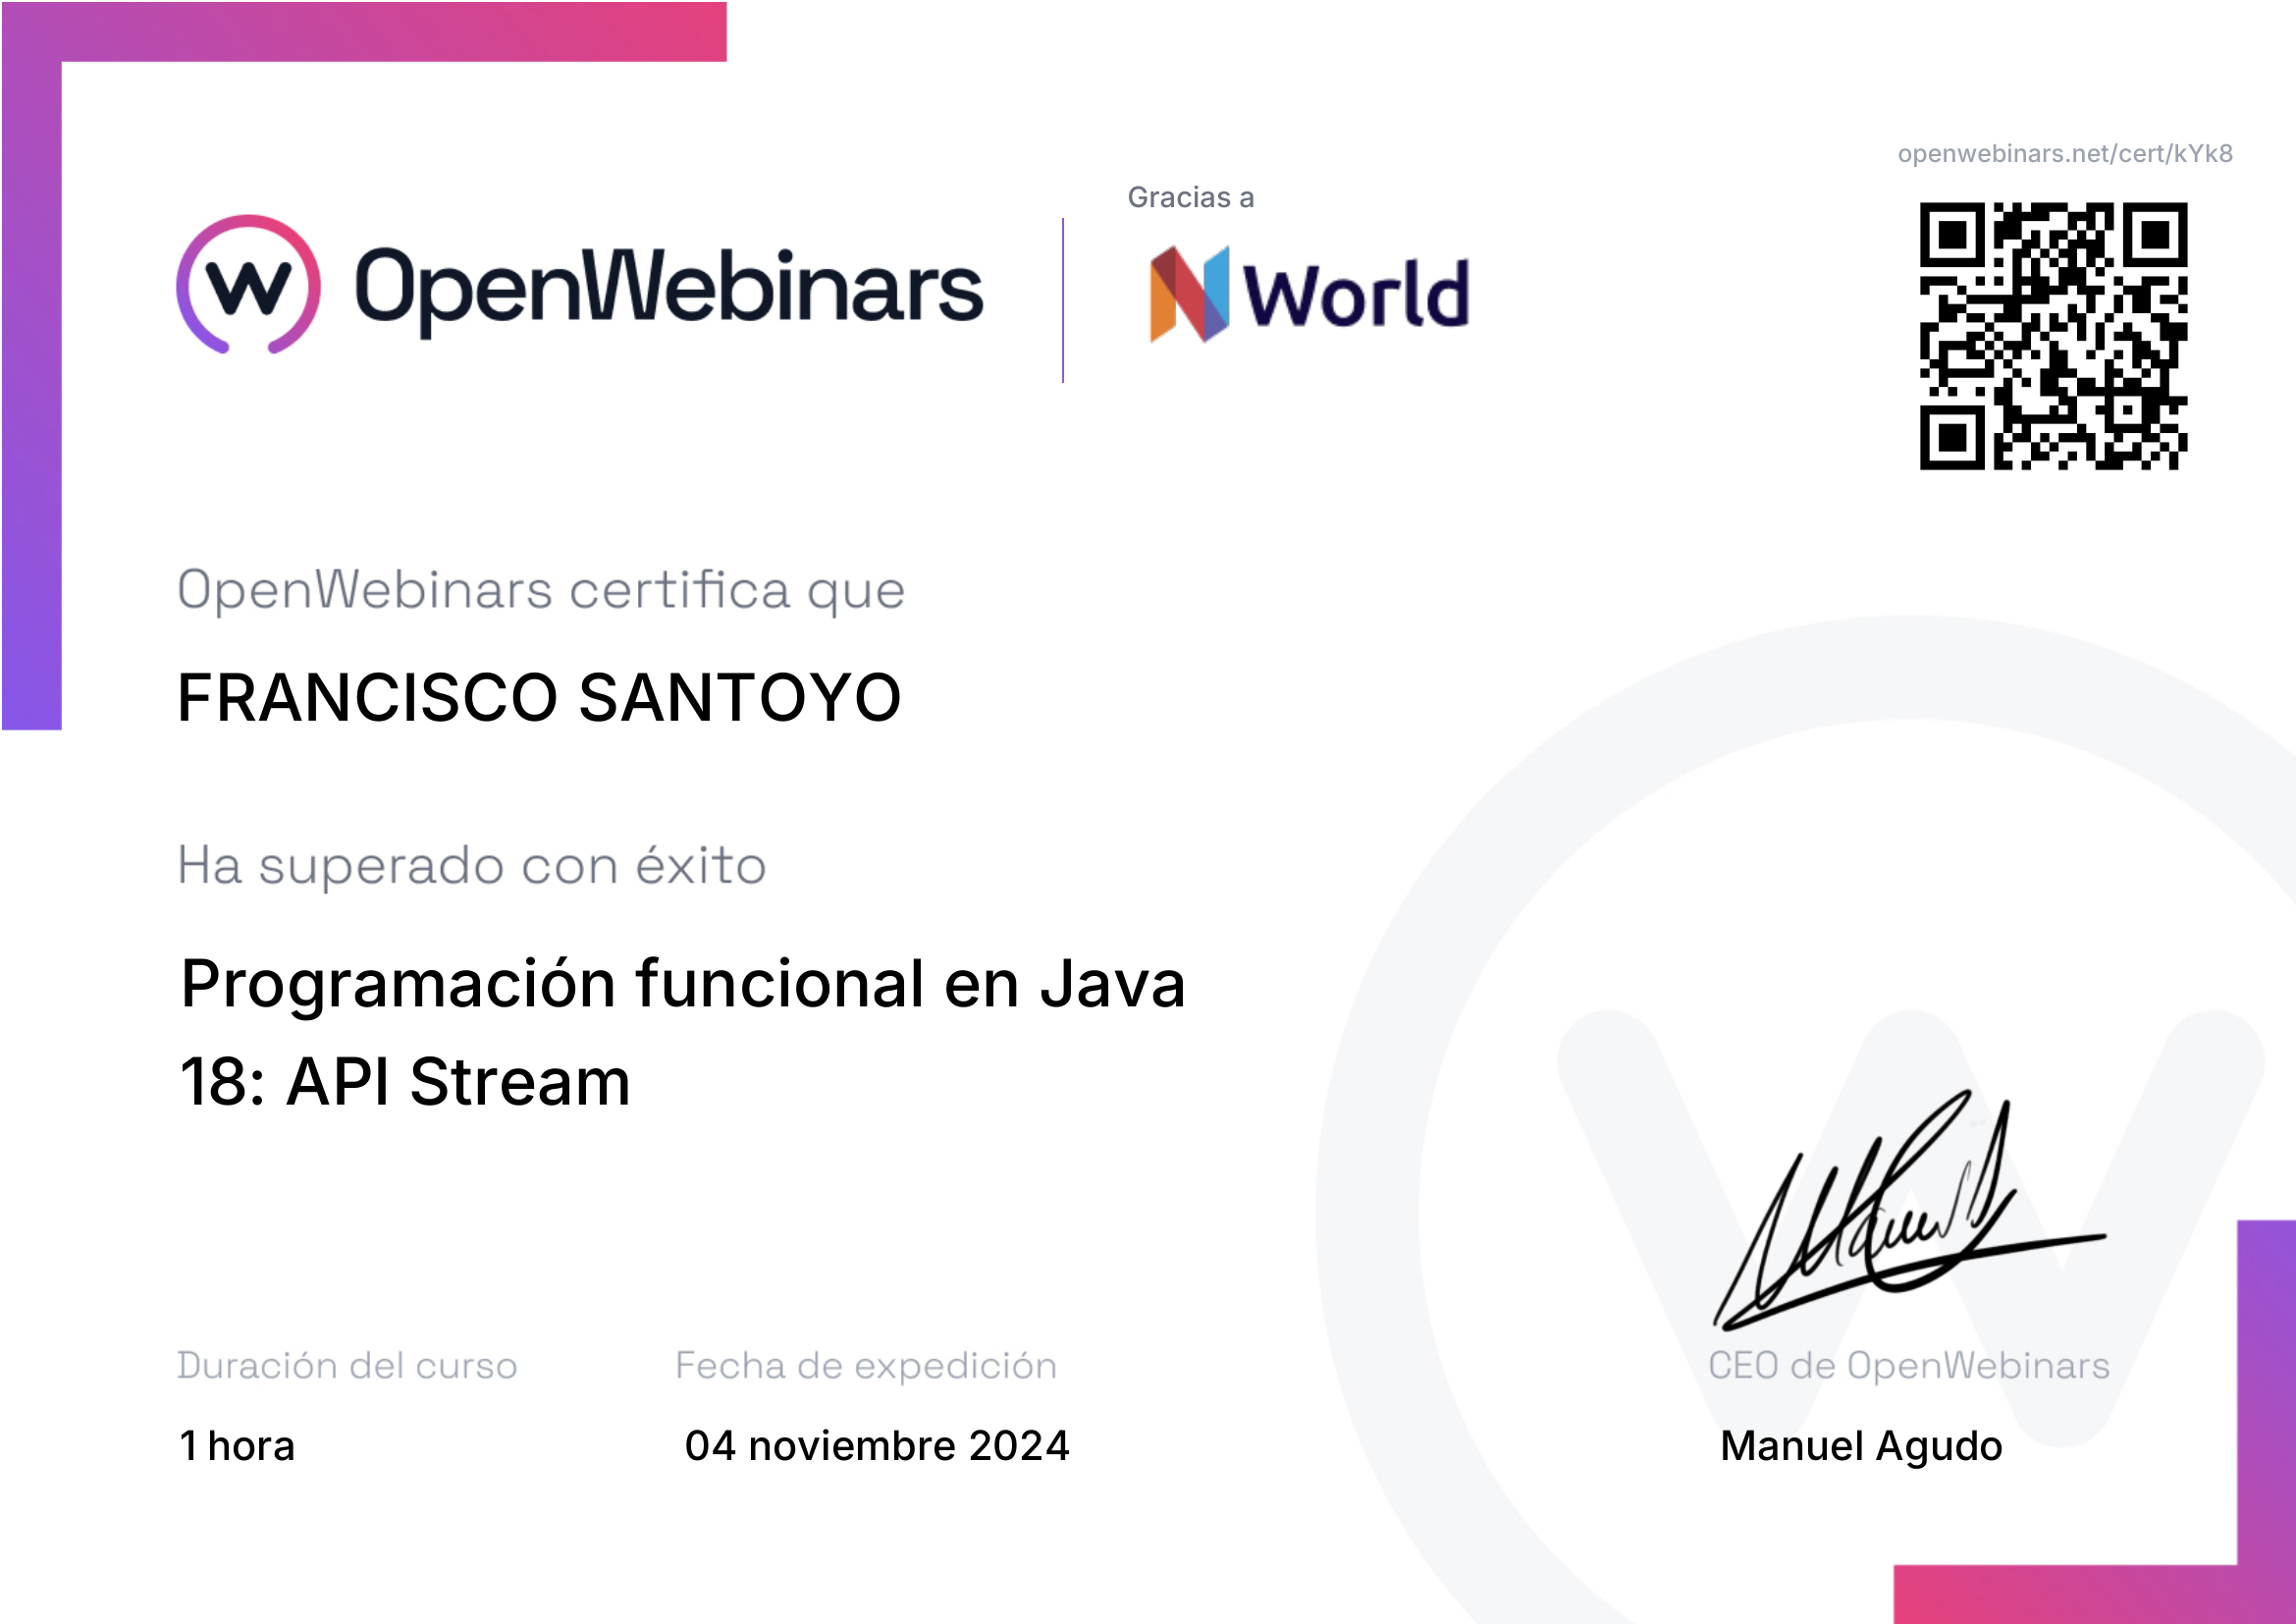Viewport: 2296px width, 1624px height.
Task: Click the 'CEO de OpenWebinars' label
Action: [x=1908, y=1366]
